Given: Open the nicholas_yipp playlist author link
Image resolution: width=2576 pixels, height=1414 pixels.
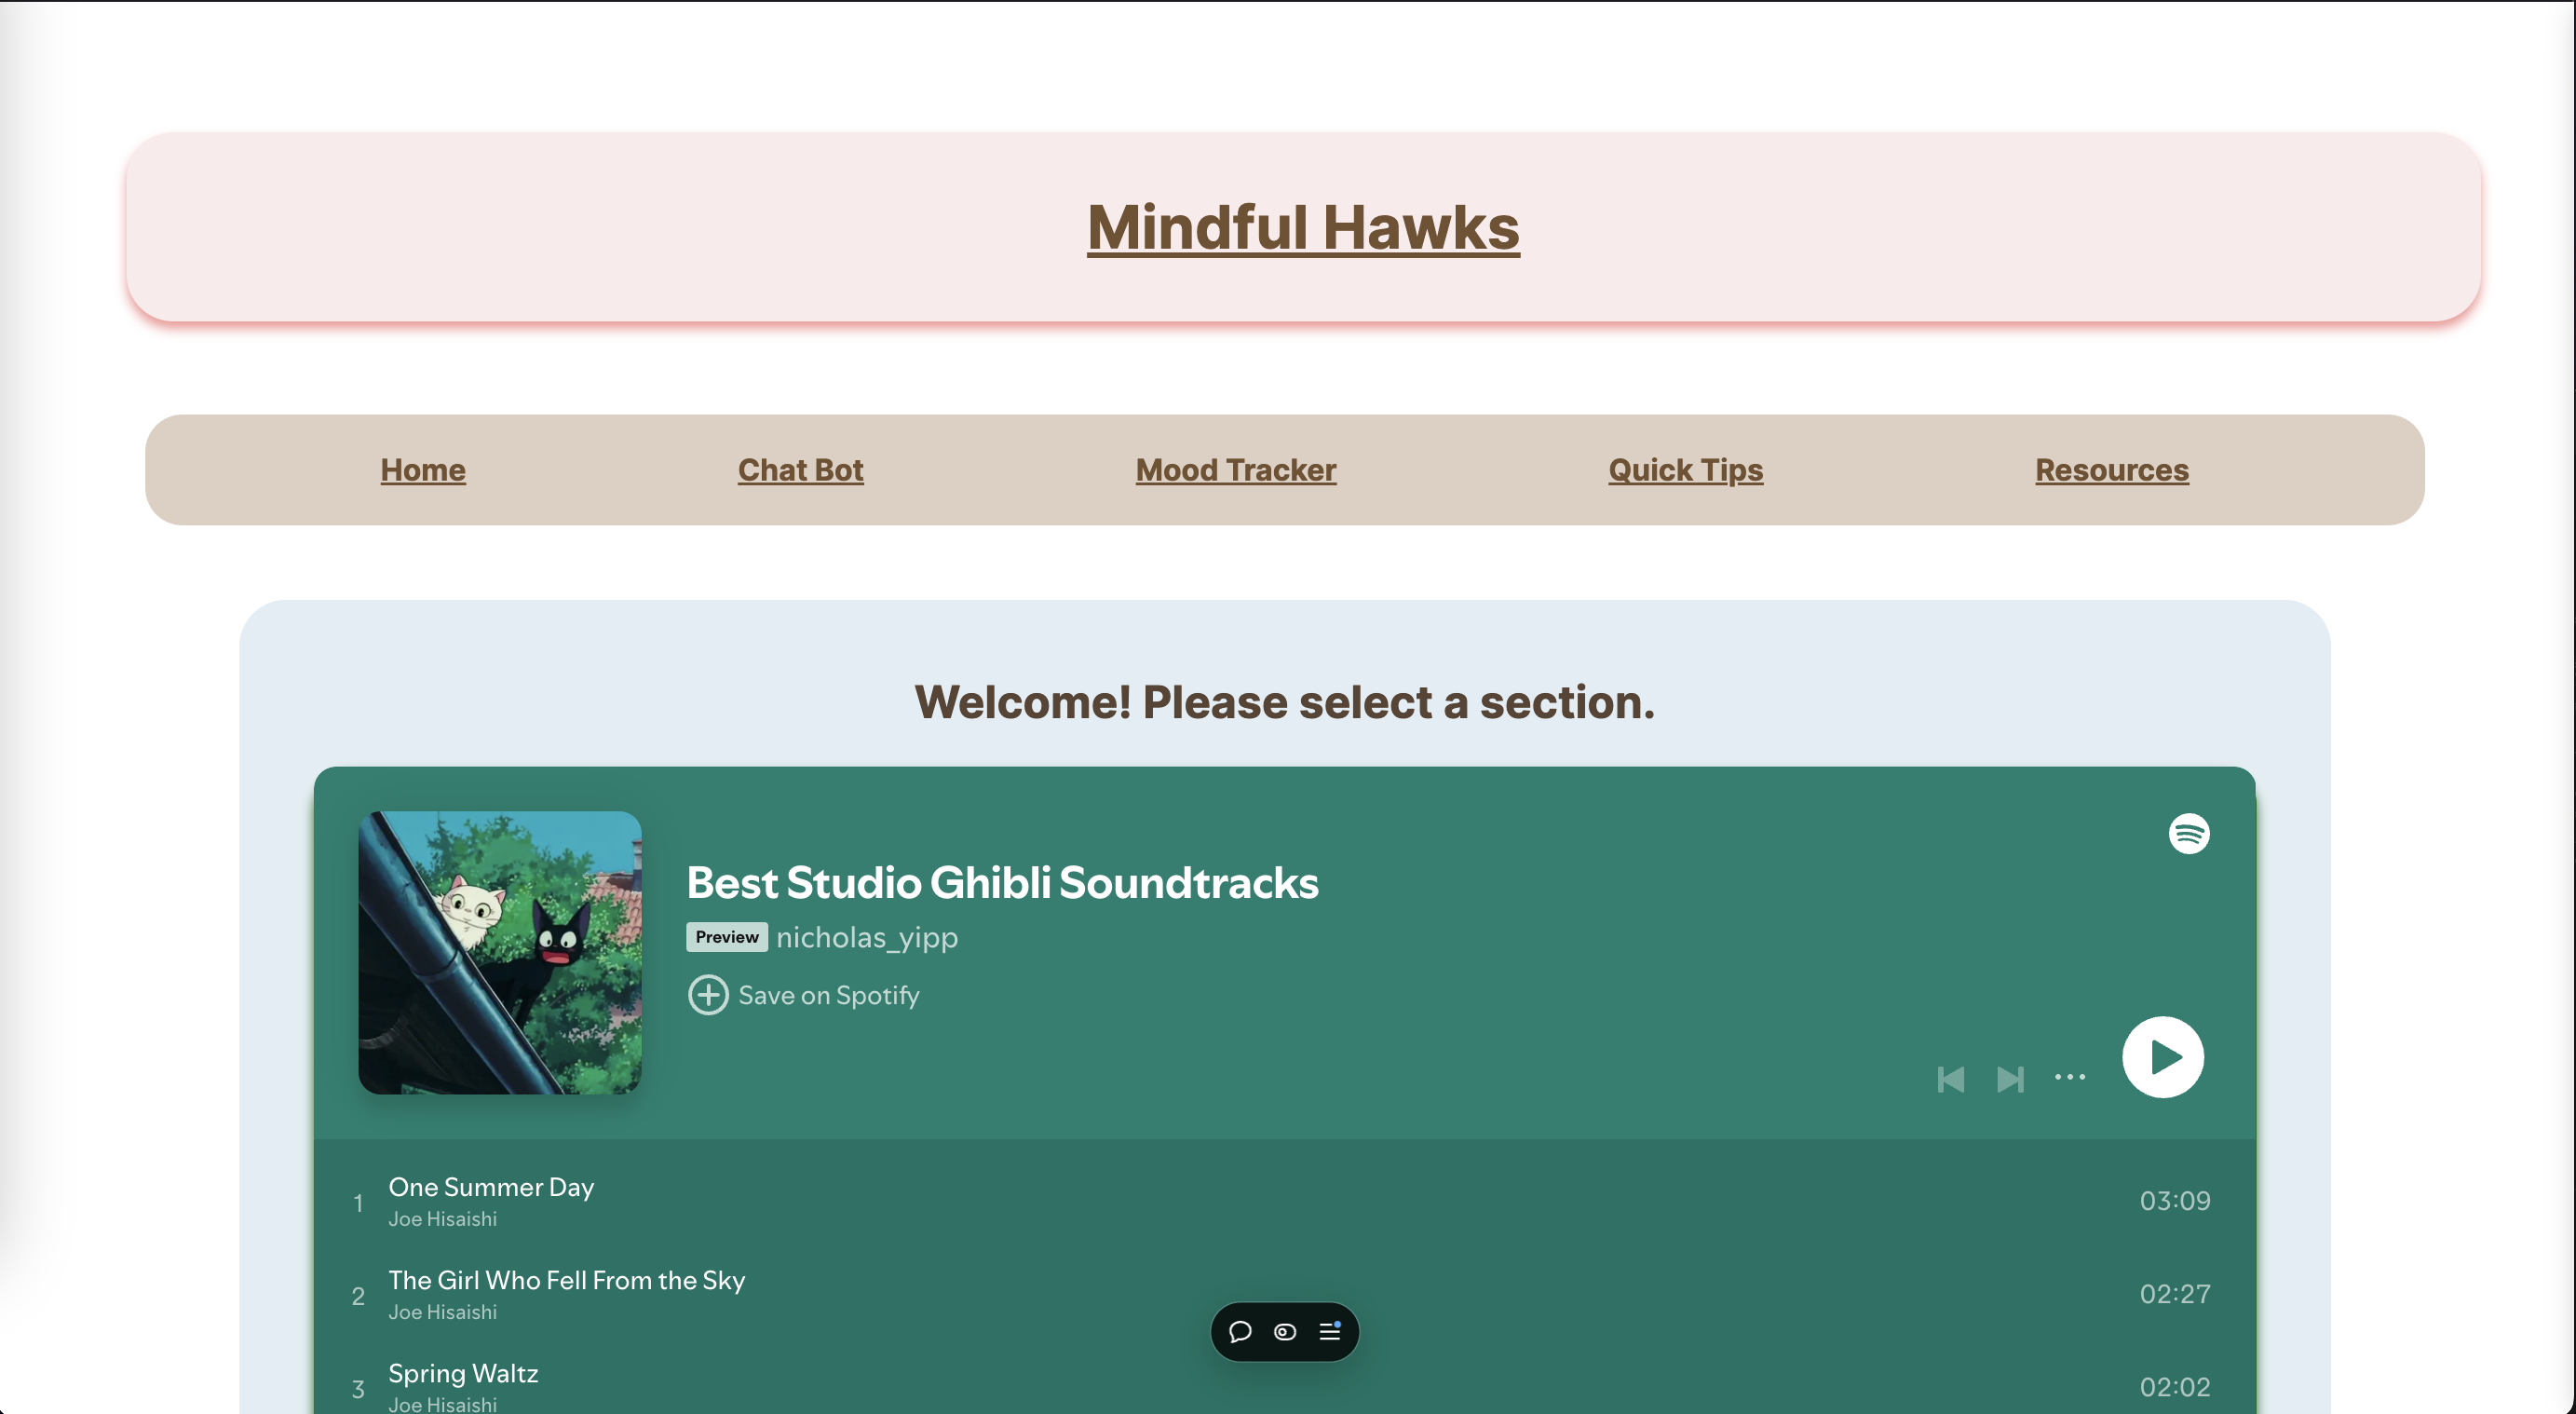Looking at the screenshot, I should click(x=866, y=937).
